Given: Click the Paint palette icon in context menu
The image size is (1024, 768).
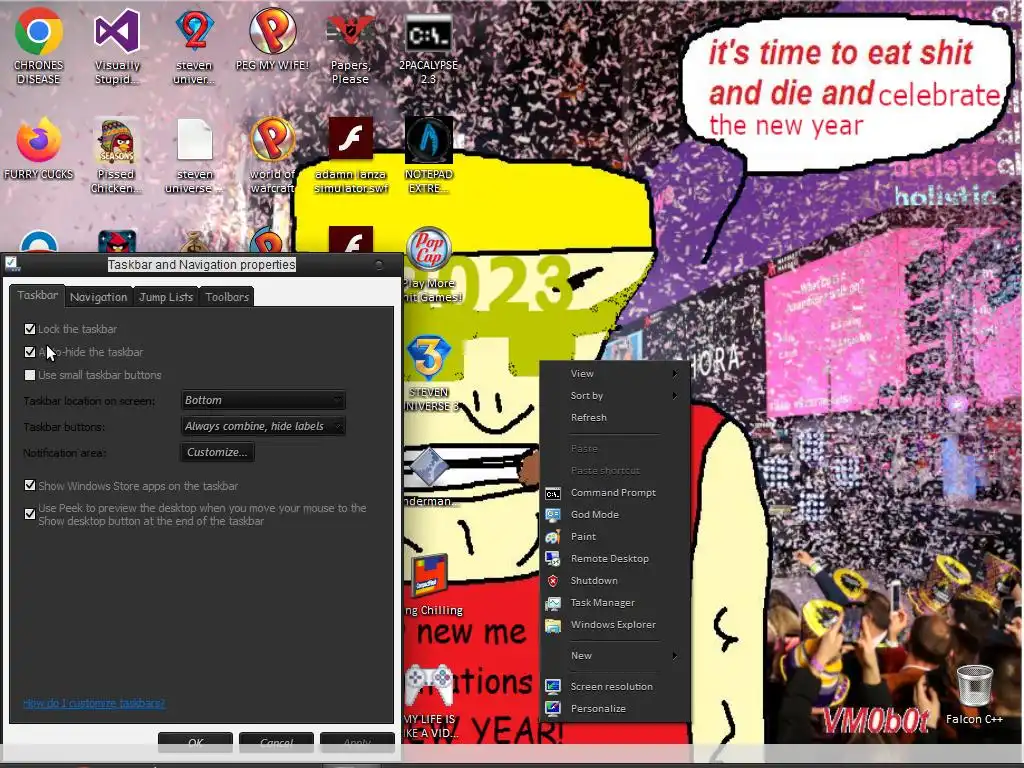Looking at the screenshot, I should click(552, 537).
